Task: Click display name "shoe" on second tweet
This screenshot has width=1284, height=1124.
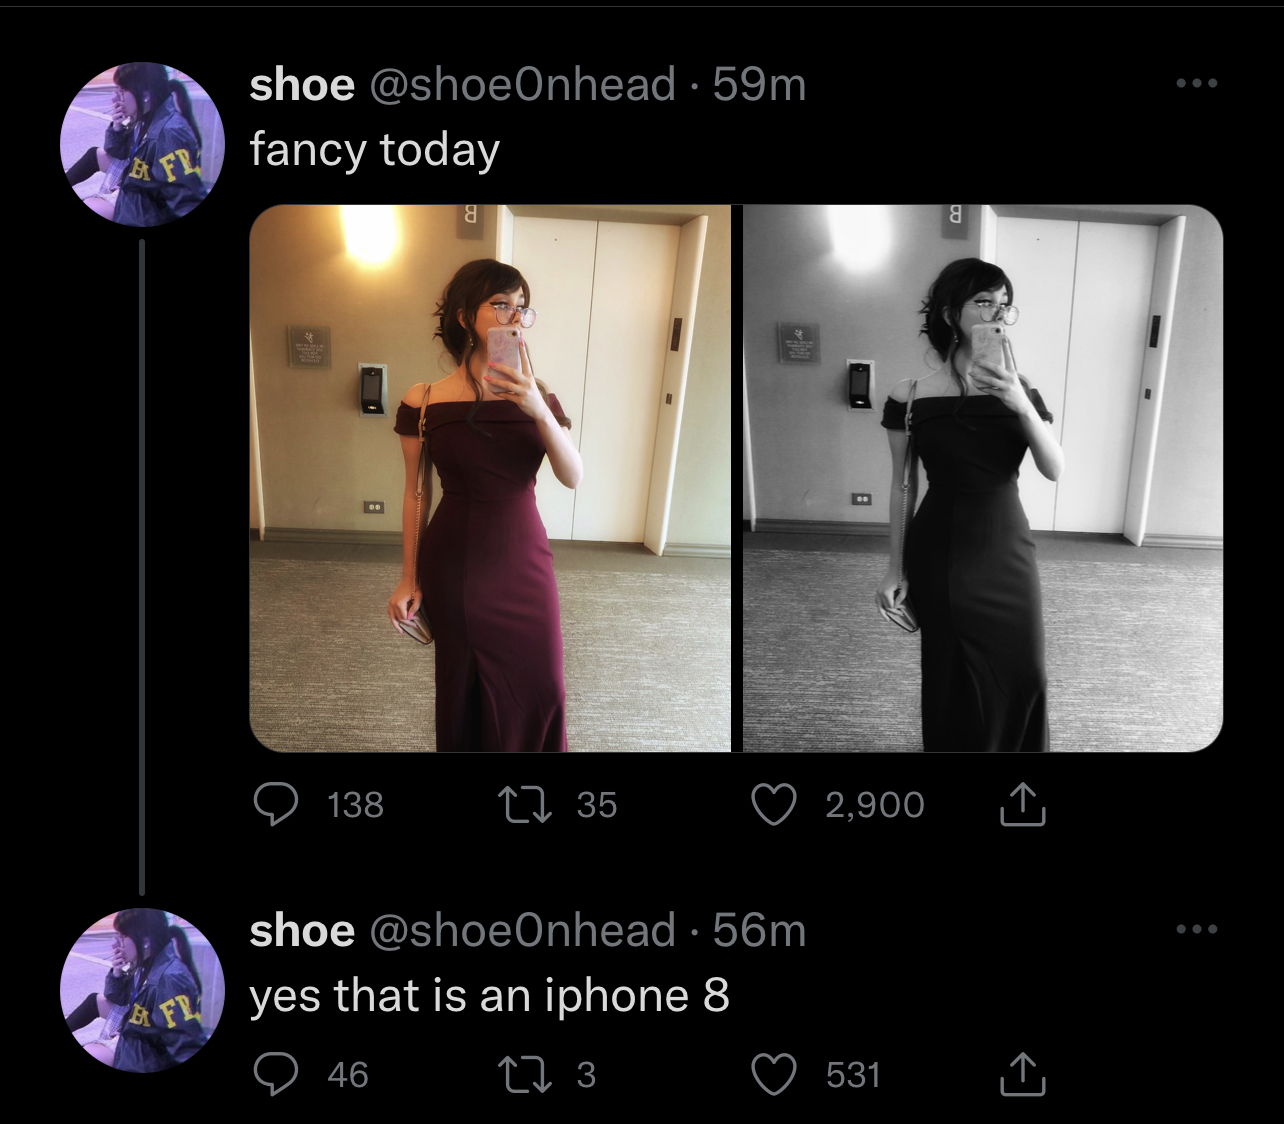Action: [x=302, y=931]
